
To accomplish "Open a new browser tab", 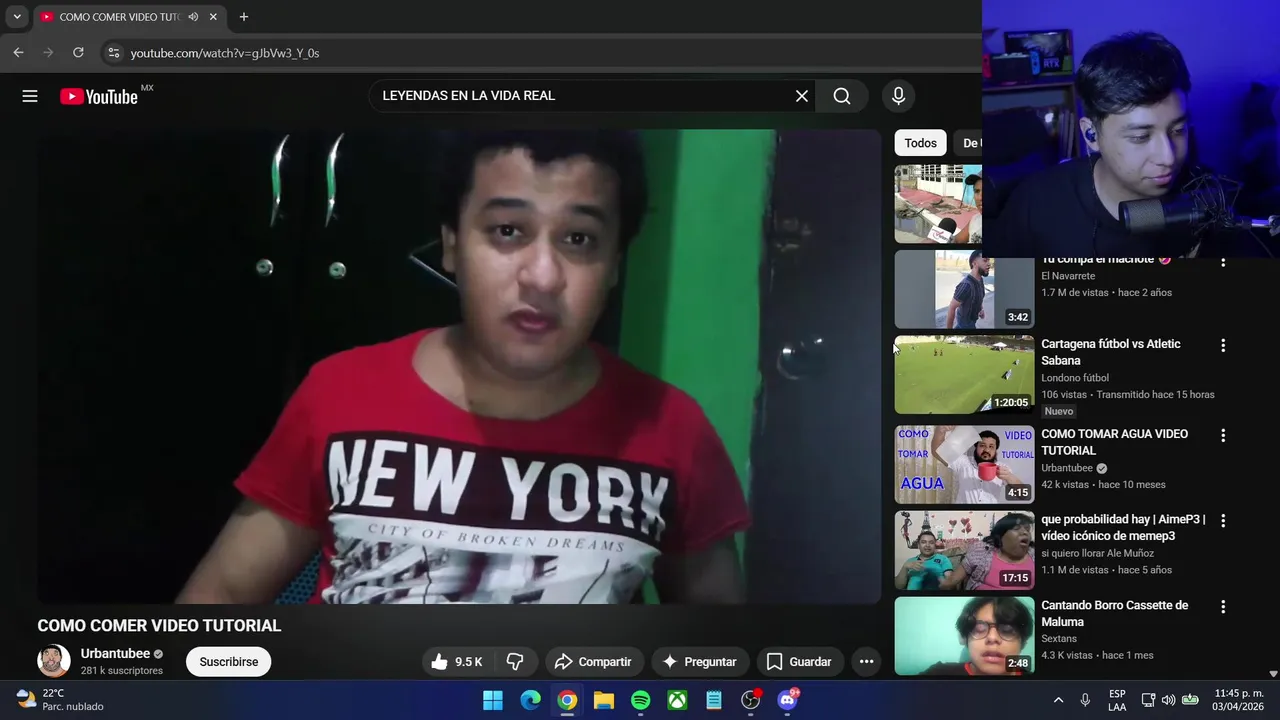I will (243, 17).
